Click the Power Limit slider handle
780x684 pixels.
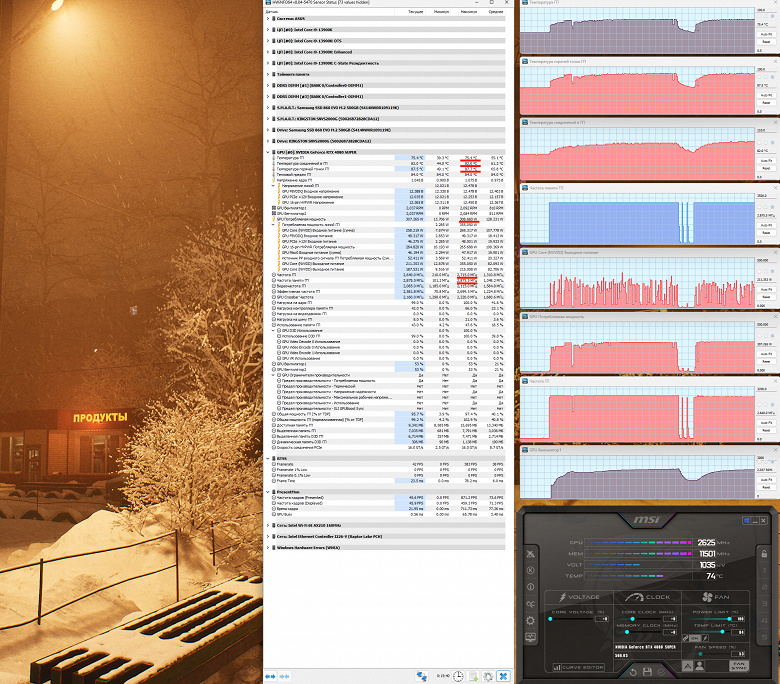click(729, 619)
